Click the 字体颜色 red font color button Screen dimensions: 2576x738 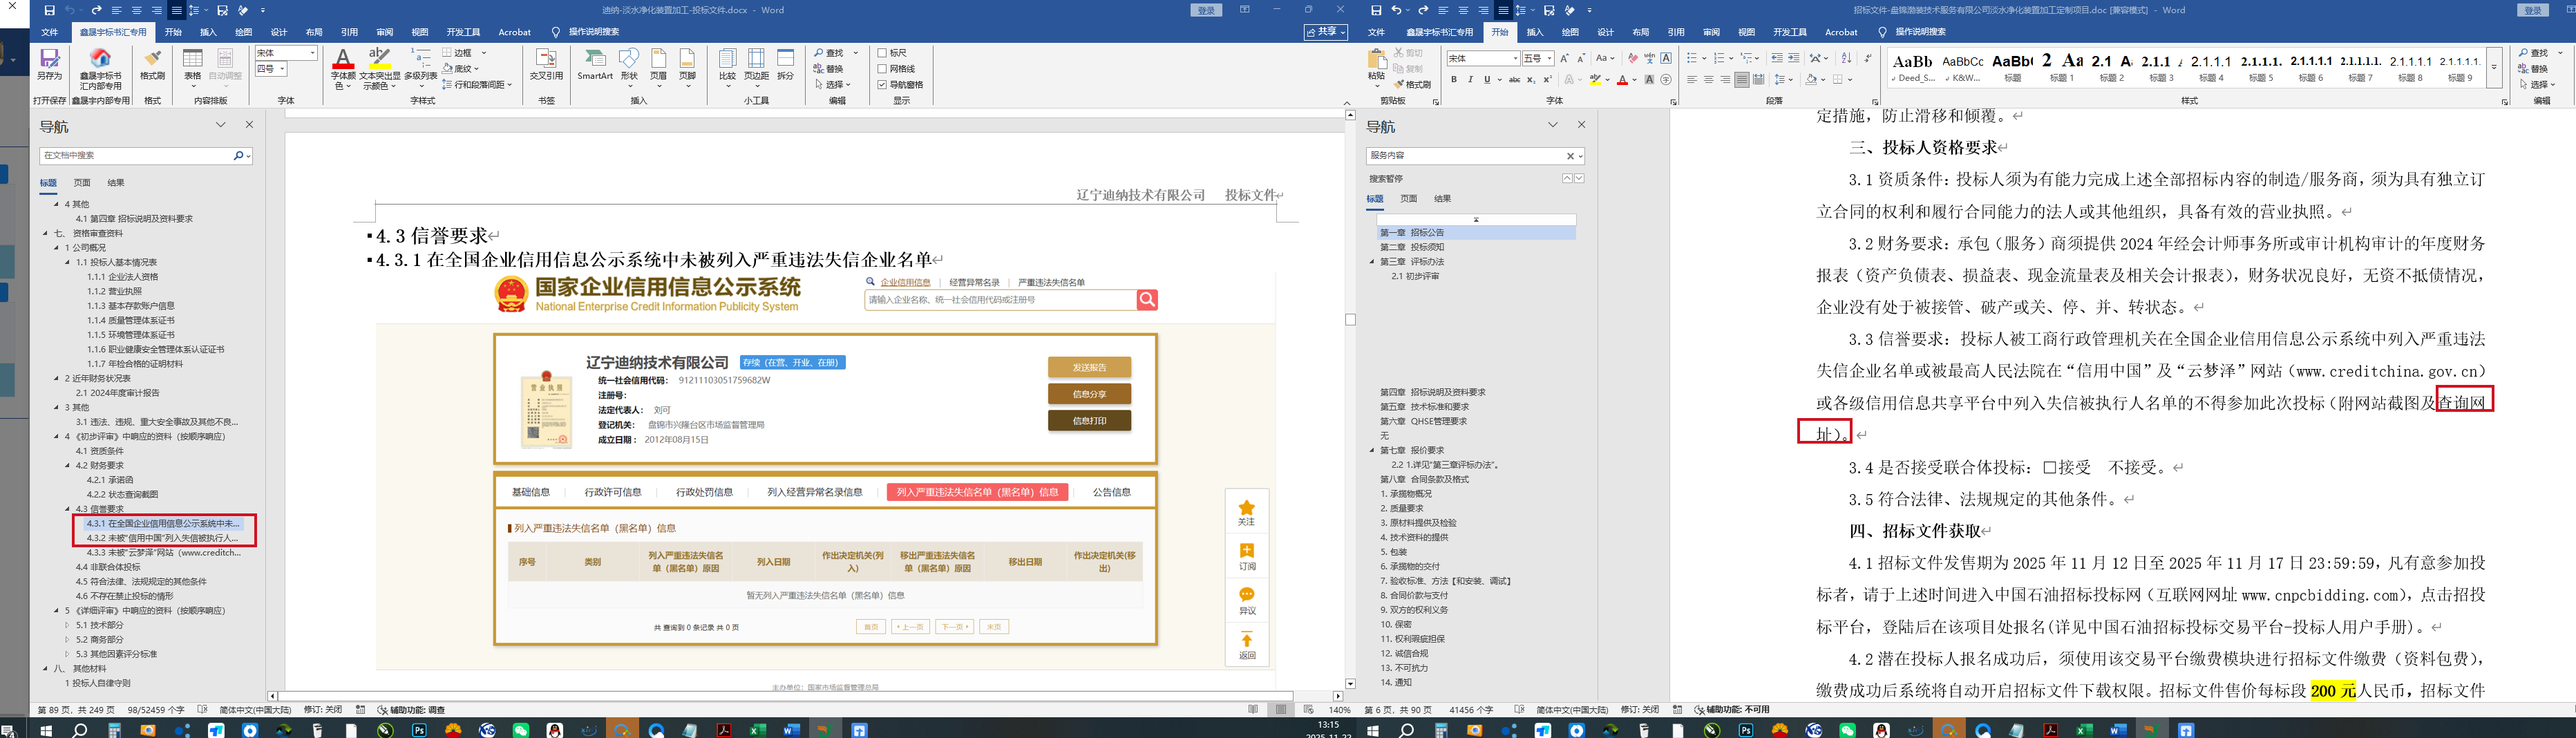(x=342, y=68)
